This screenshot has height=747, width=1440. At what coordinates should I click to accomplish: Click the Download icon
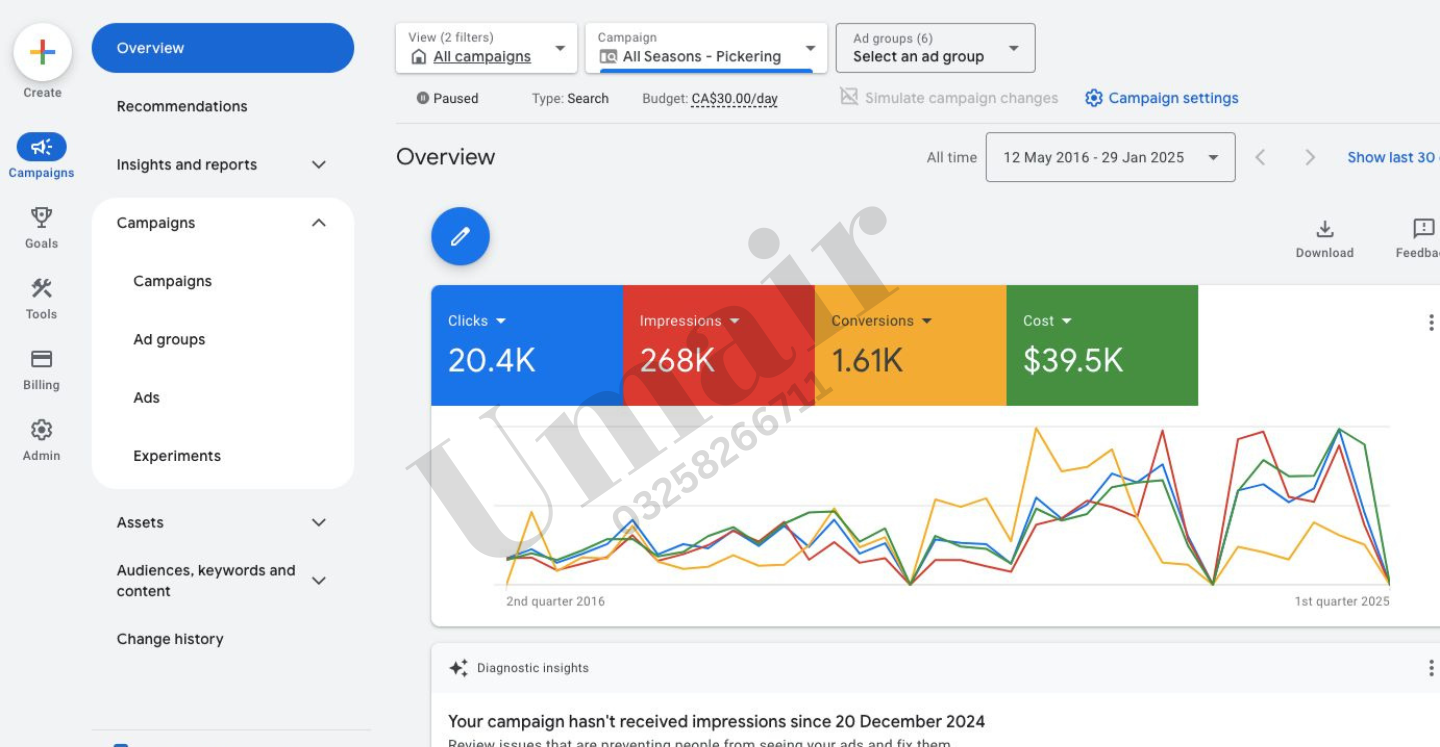tap(1325, 229)
